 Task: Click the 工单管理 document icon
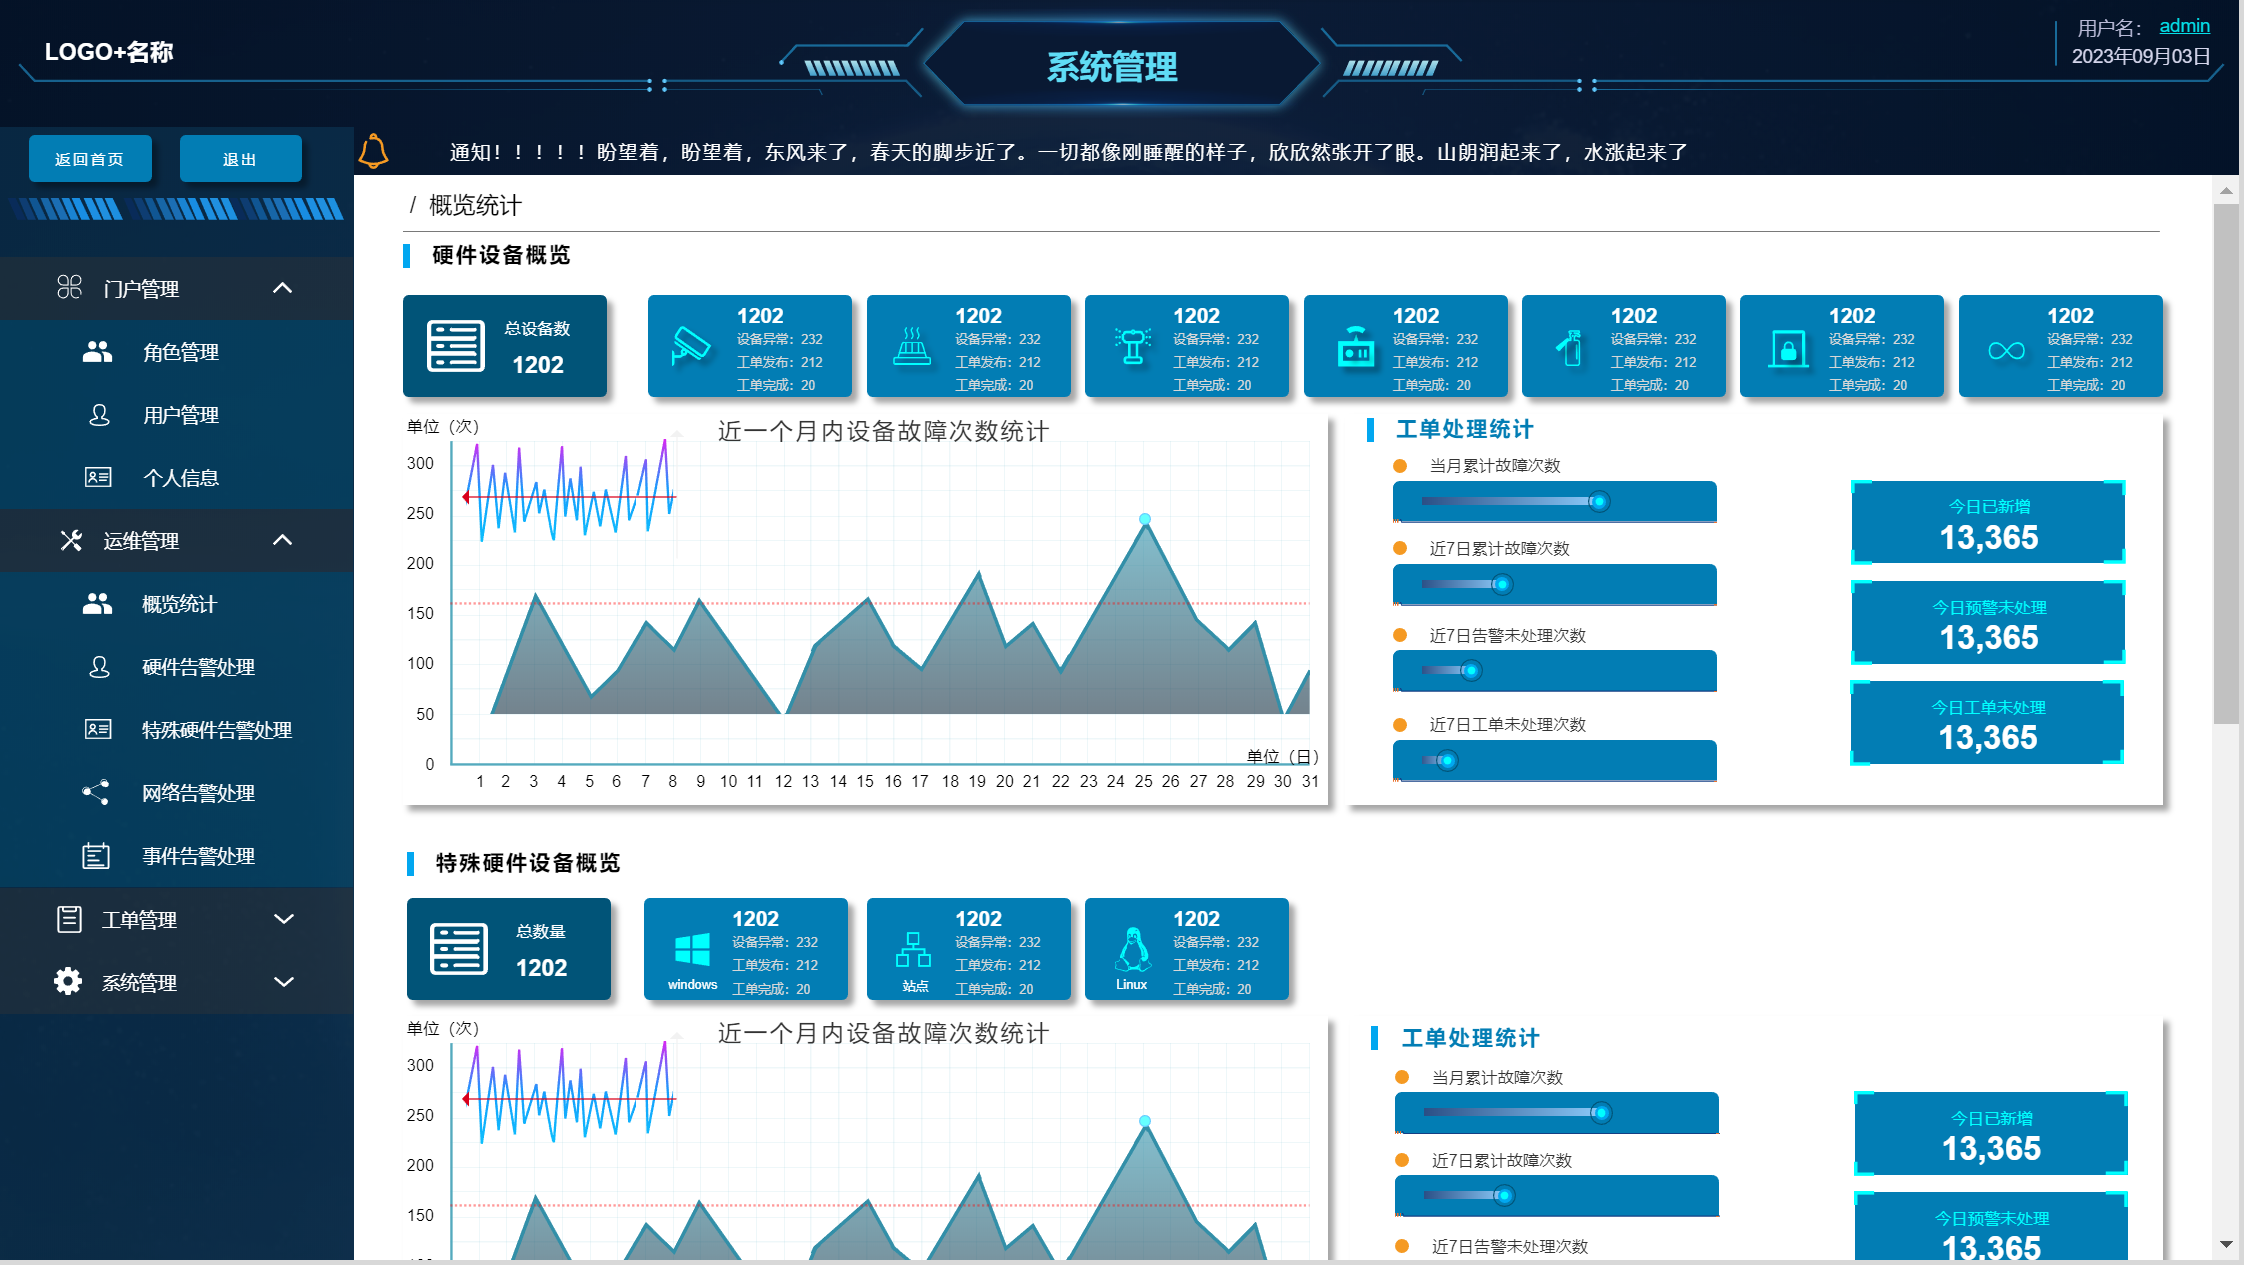[x=69, y=919]
